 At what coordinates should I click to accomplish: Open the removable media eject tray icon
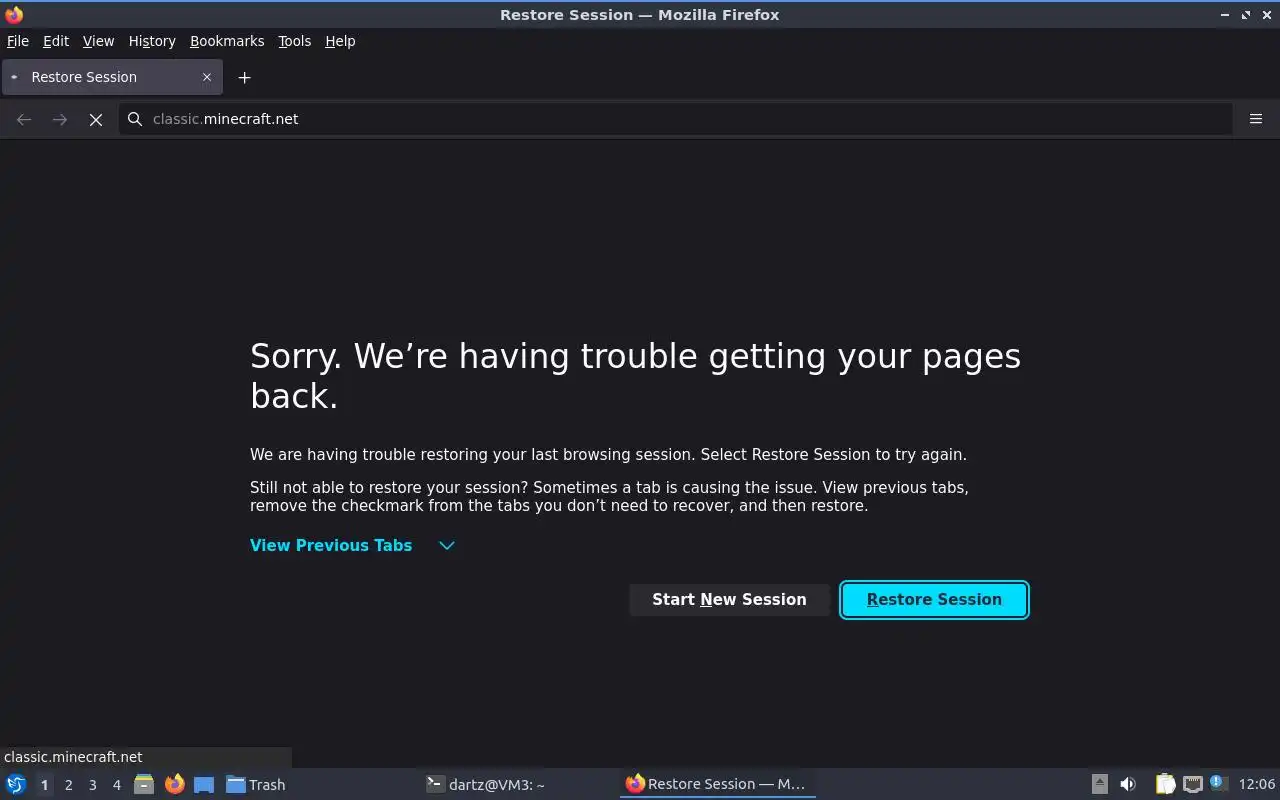(x=1100, y=784)
